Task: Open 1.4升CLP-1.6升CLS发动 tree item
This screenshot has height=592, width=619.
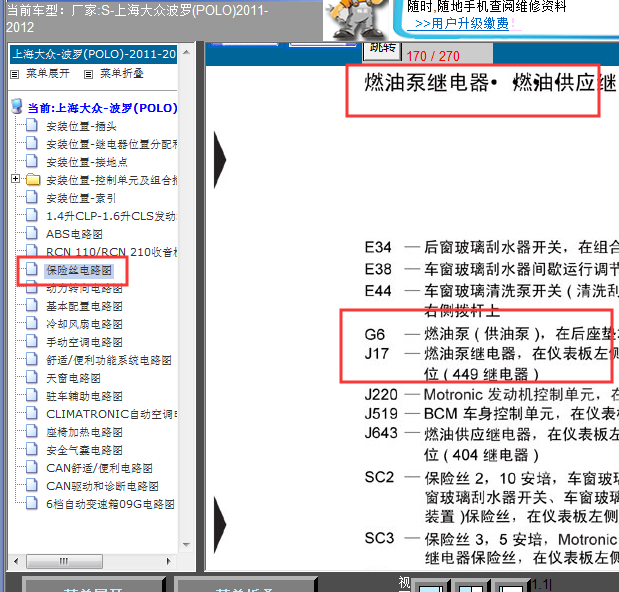Action: [x=111, y=216]
